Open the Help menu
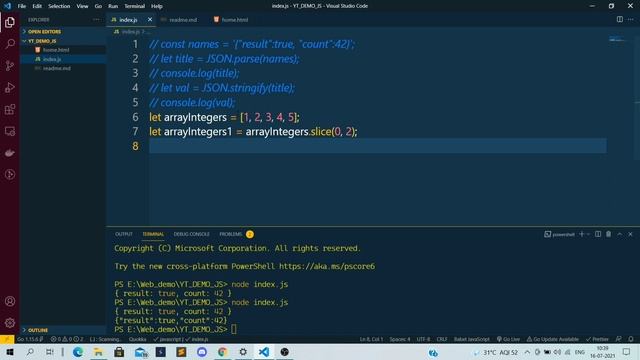This screenshot has height=360, width=640. coord(157,6)
